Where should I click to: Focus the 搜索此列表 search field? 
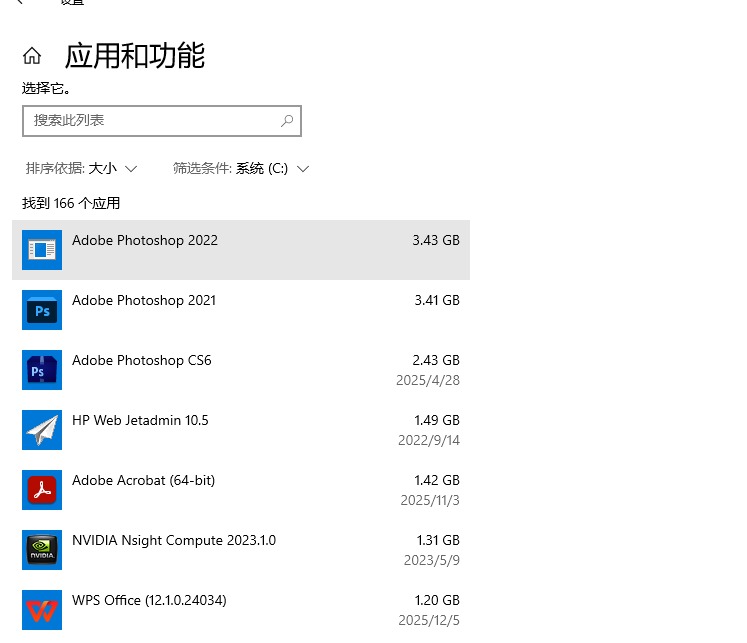pyautogui.click(x=162, y=121)
